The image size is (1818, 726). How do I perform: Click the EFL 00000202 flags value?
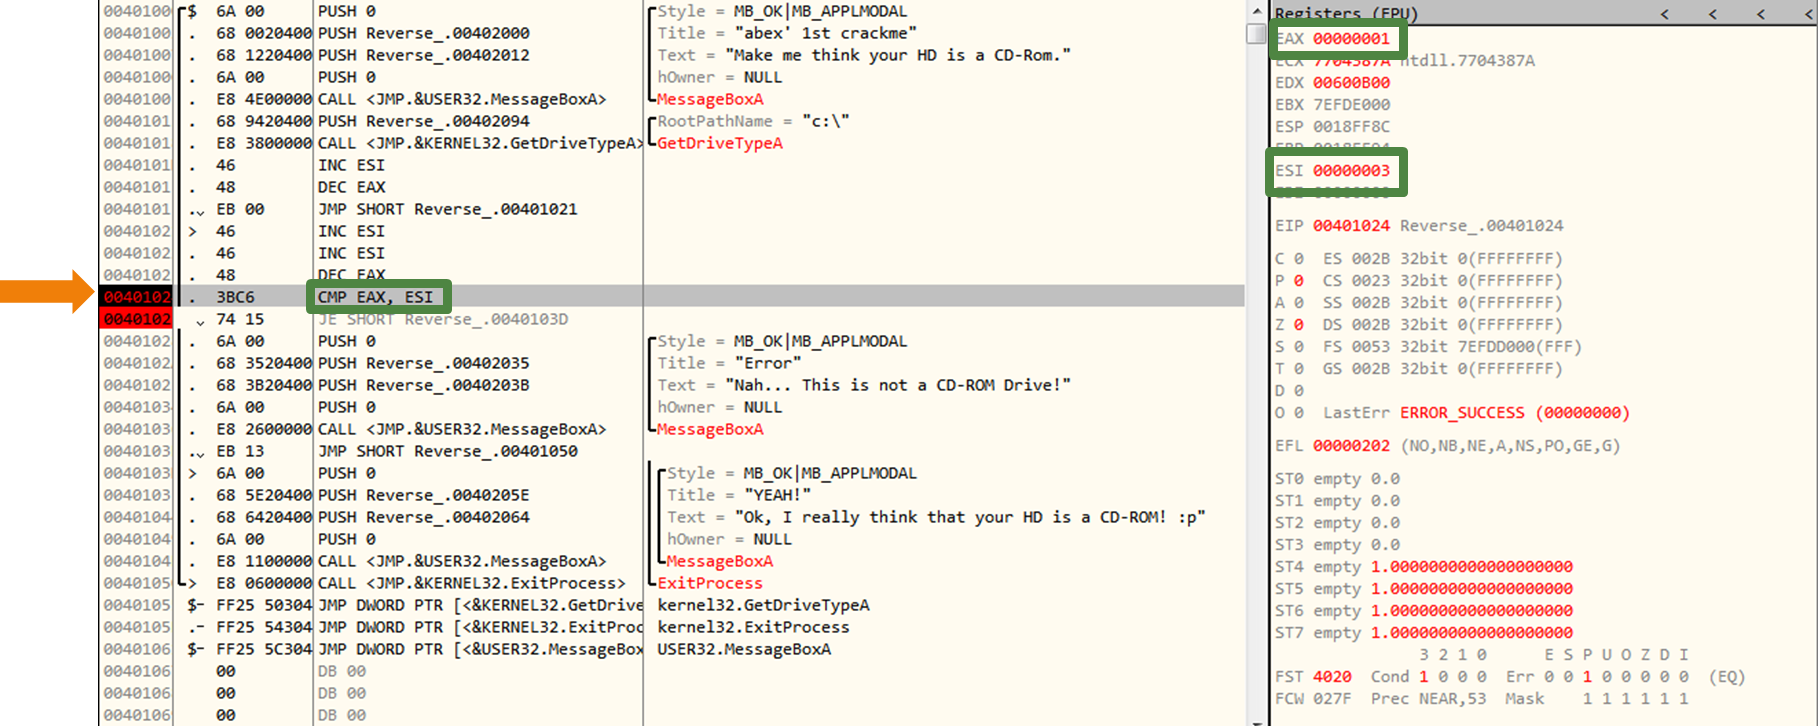[1351, 446]
